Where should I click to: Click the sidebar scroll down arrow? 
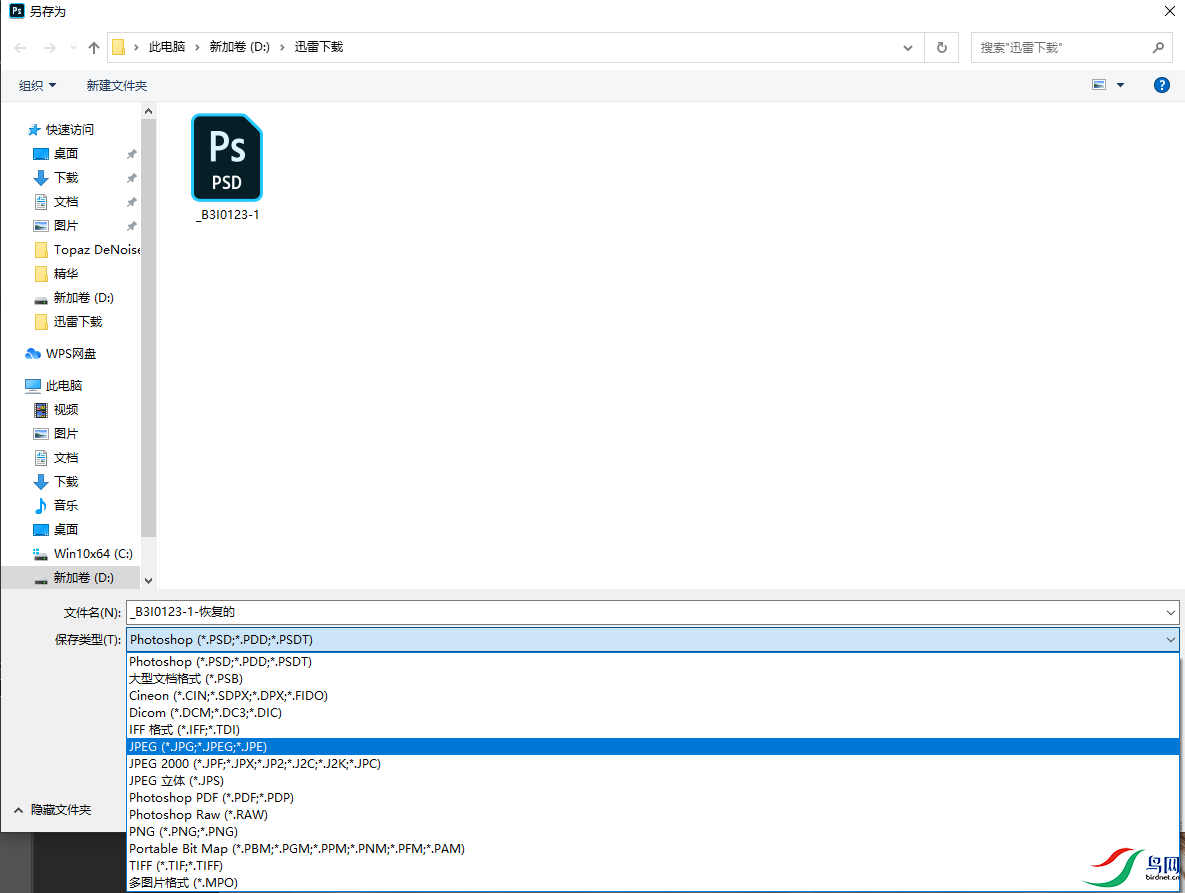[x=148, y=580]
